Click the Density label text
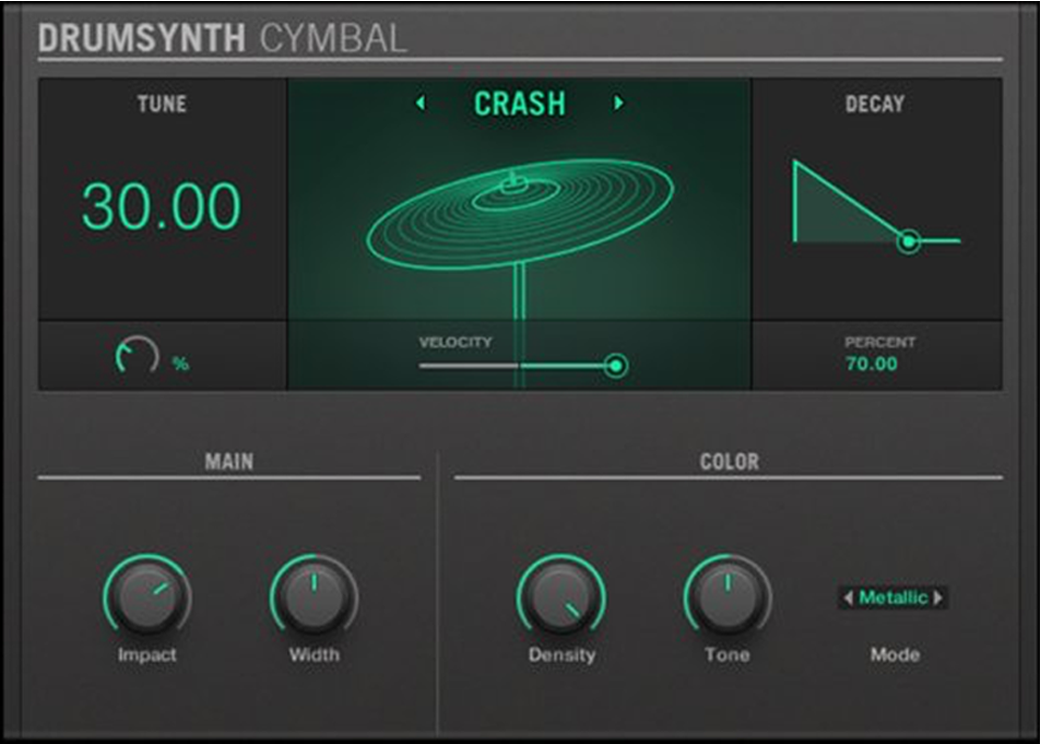 [x=562, y=655]
